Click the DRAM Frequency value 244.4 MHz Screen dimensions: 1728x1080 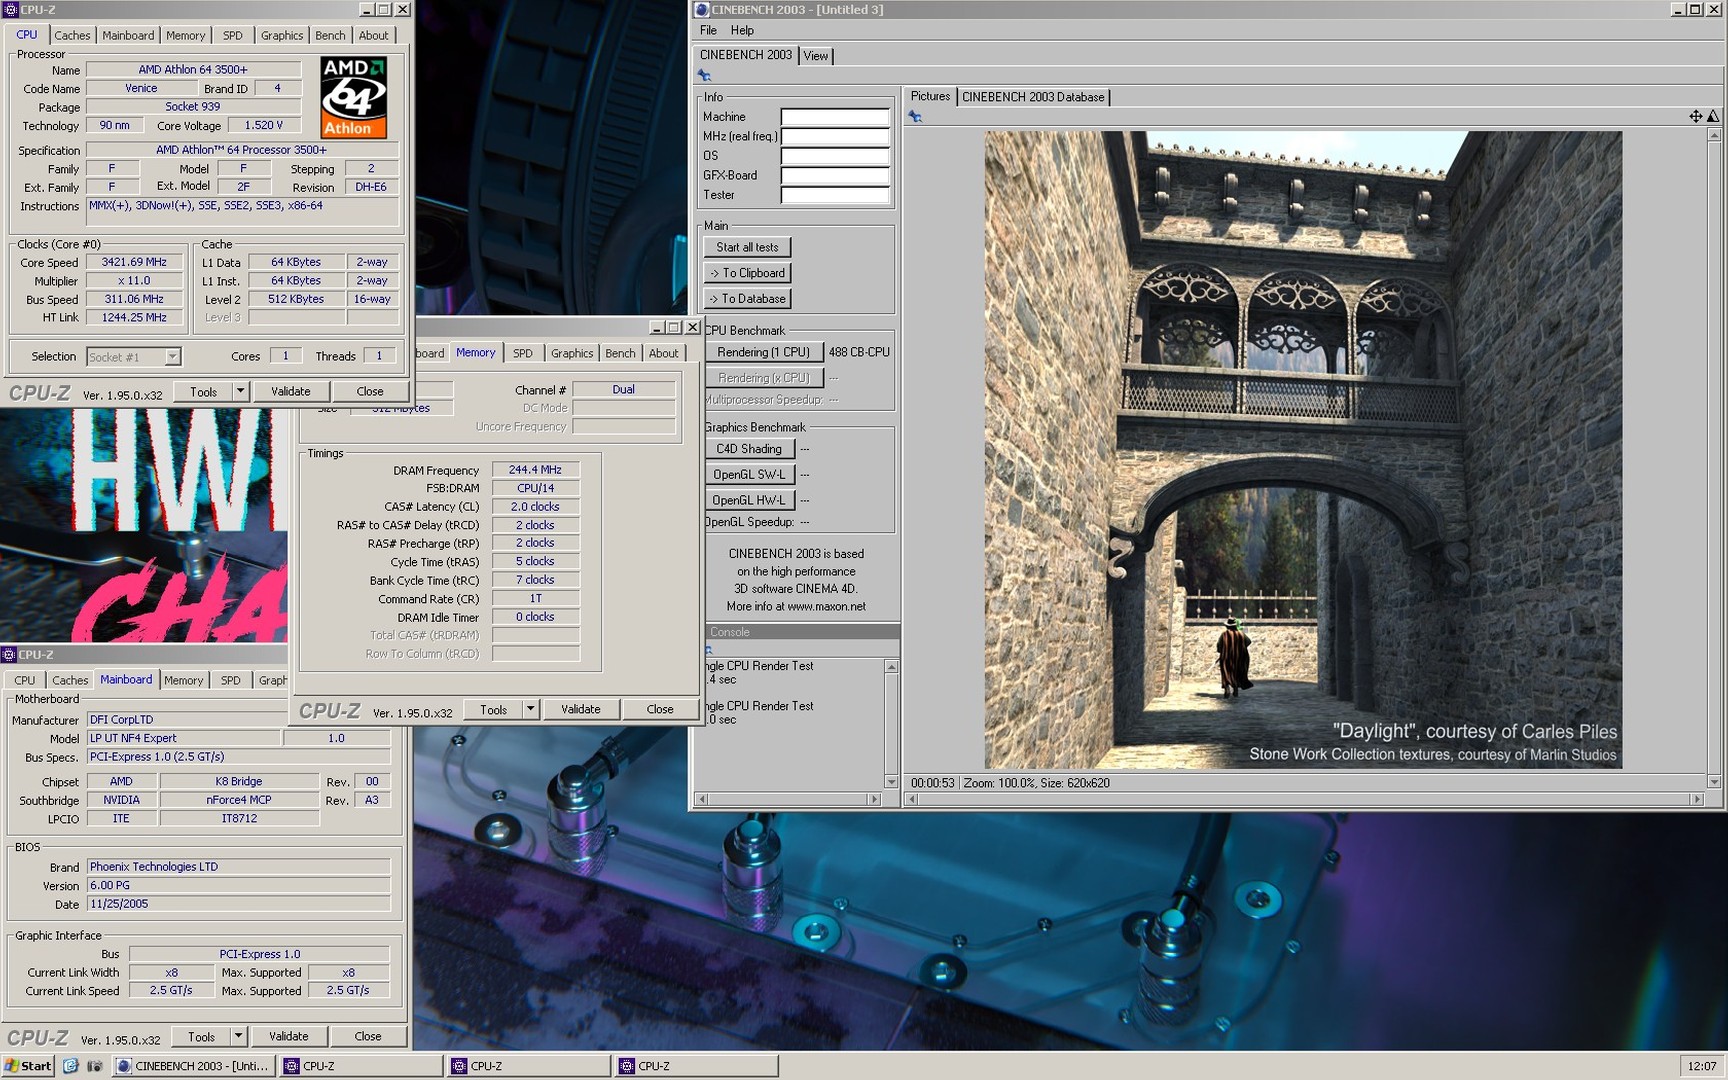click(535, 470)
